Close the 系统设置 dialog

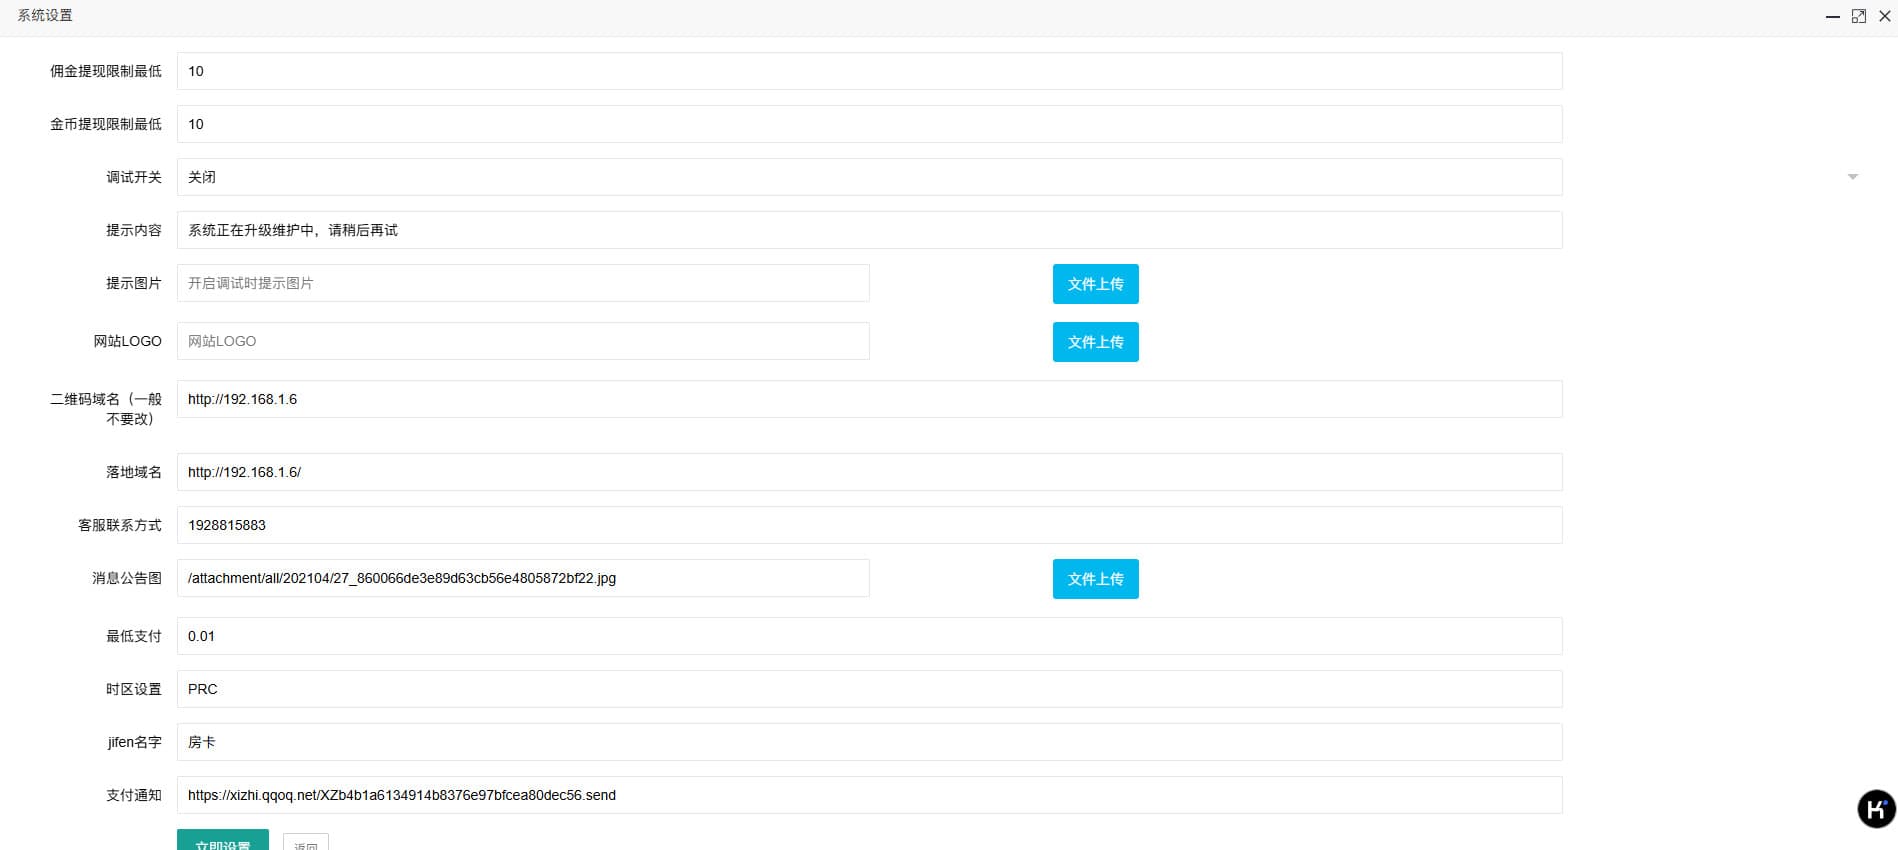pos(1885,16)
